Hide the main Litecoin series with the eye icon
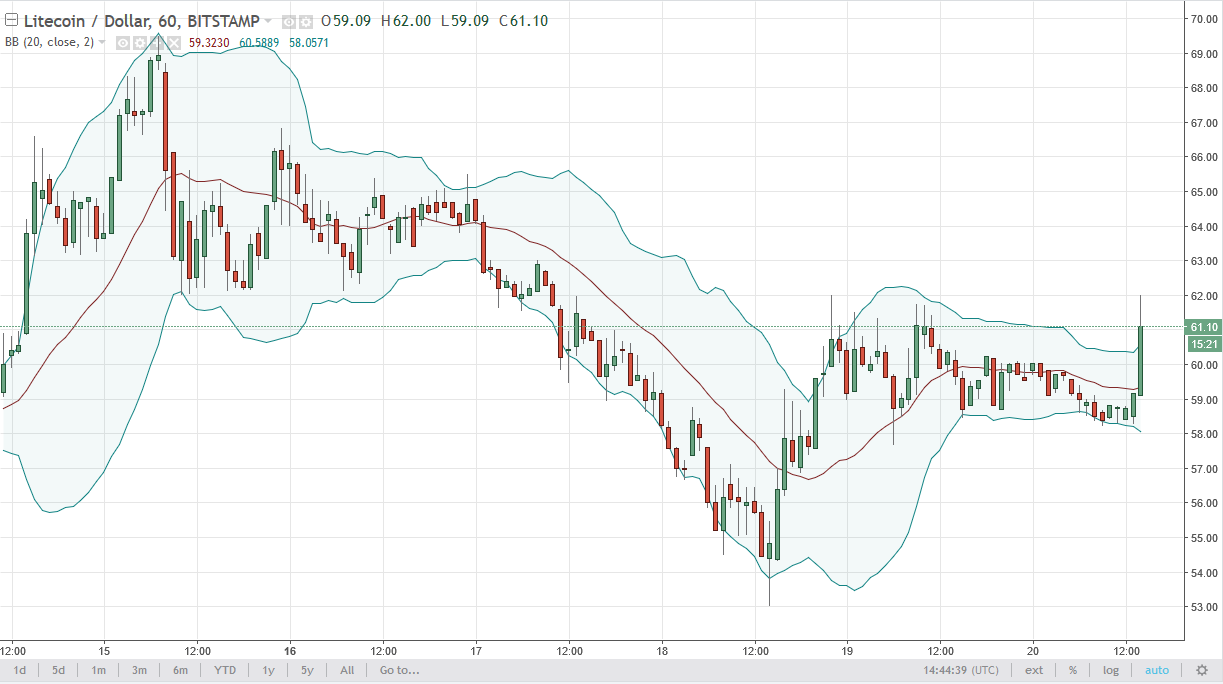1223x684 pixels. 288,21
